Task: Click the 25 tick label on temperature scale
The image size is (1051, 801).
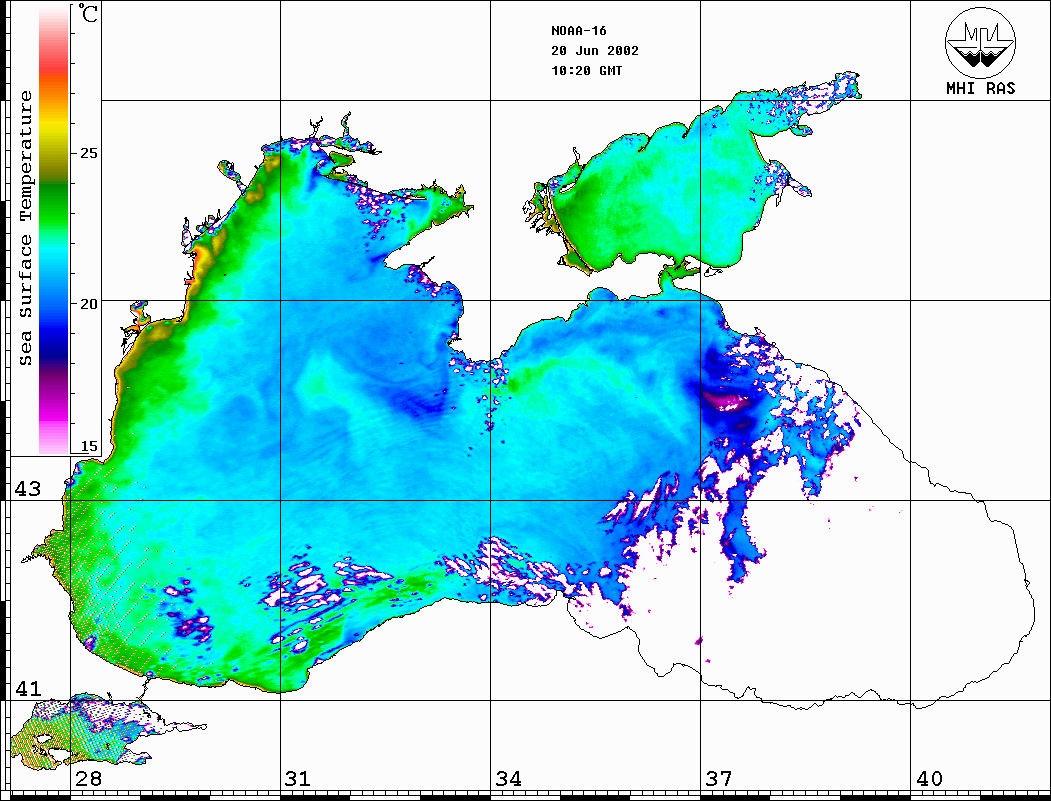Action: coord(88,153)
